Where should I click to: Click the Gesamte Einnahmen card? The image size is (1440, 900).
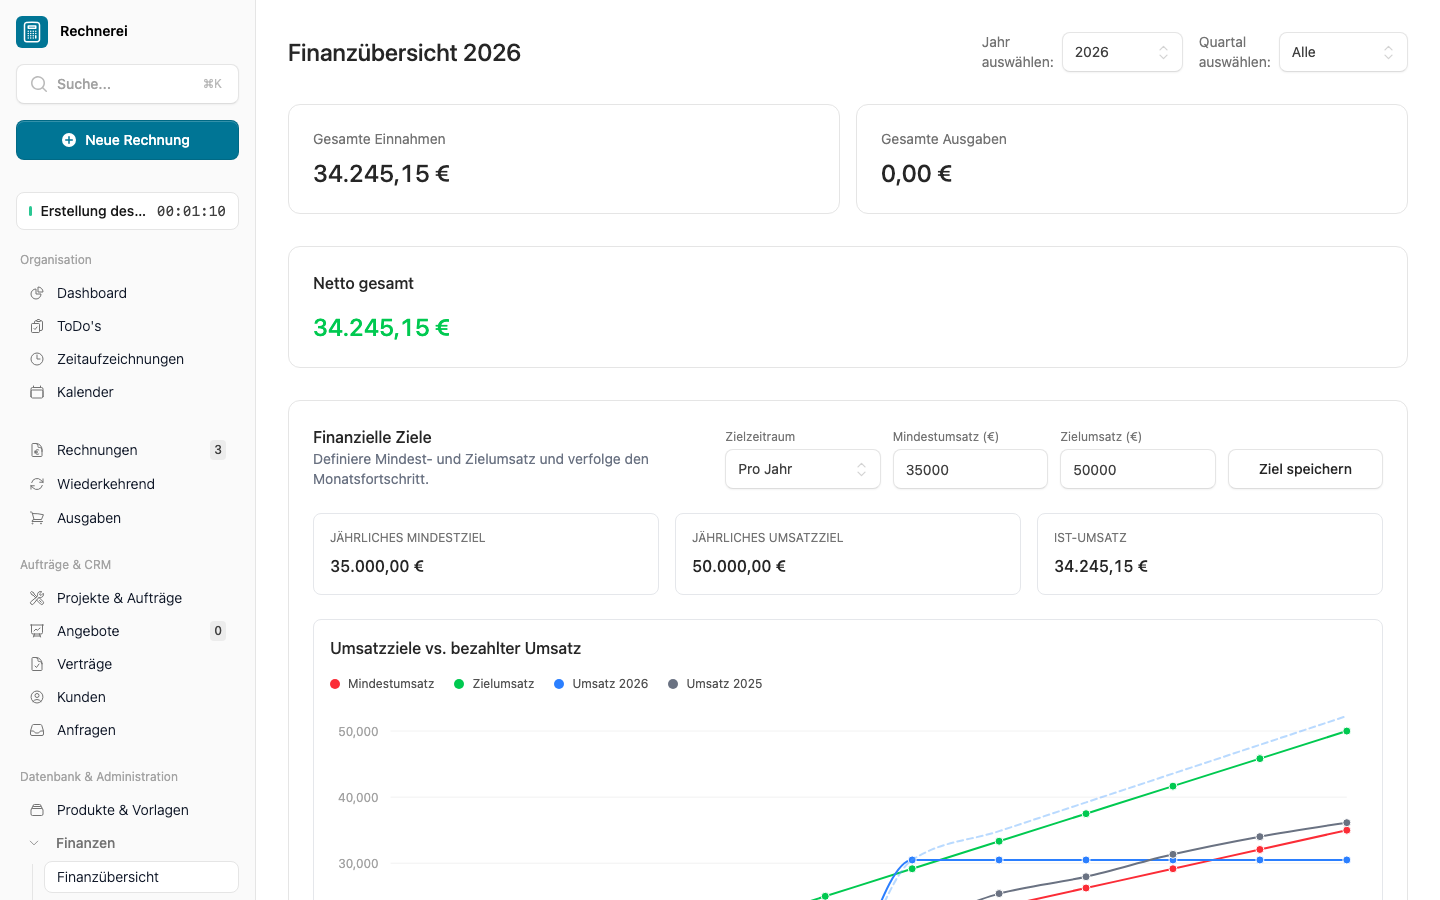tap(564, 159)
